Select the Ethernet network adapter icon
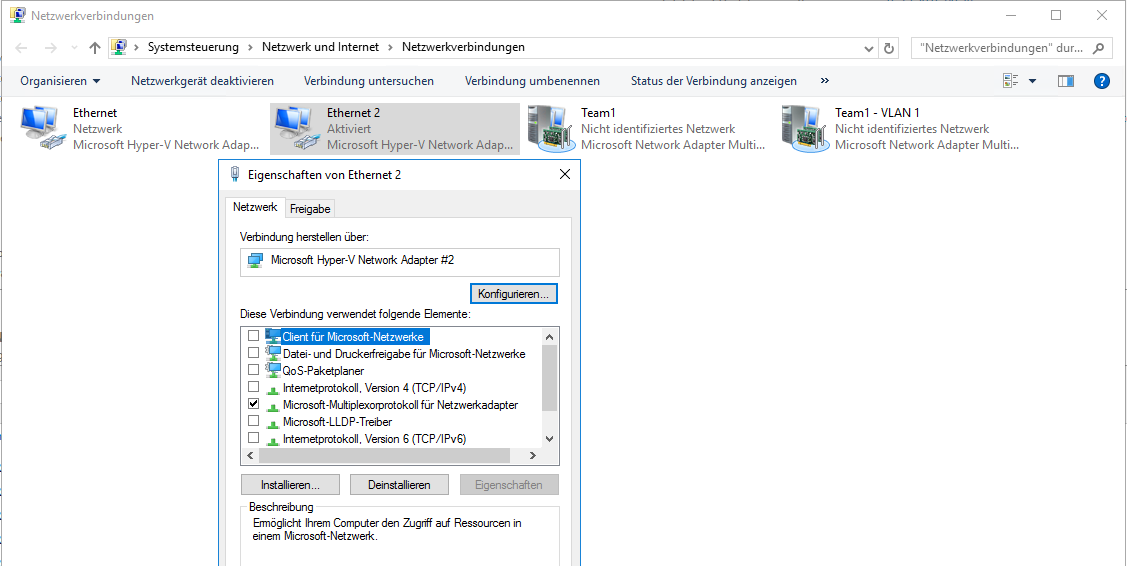This screenshot has height=566, width=1127. (x=42, y=128)
